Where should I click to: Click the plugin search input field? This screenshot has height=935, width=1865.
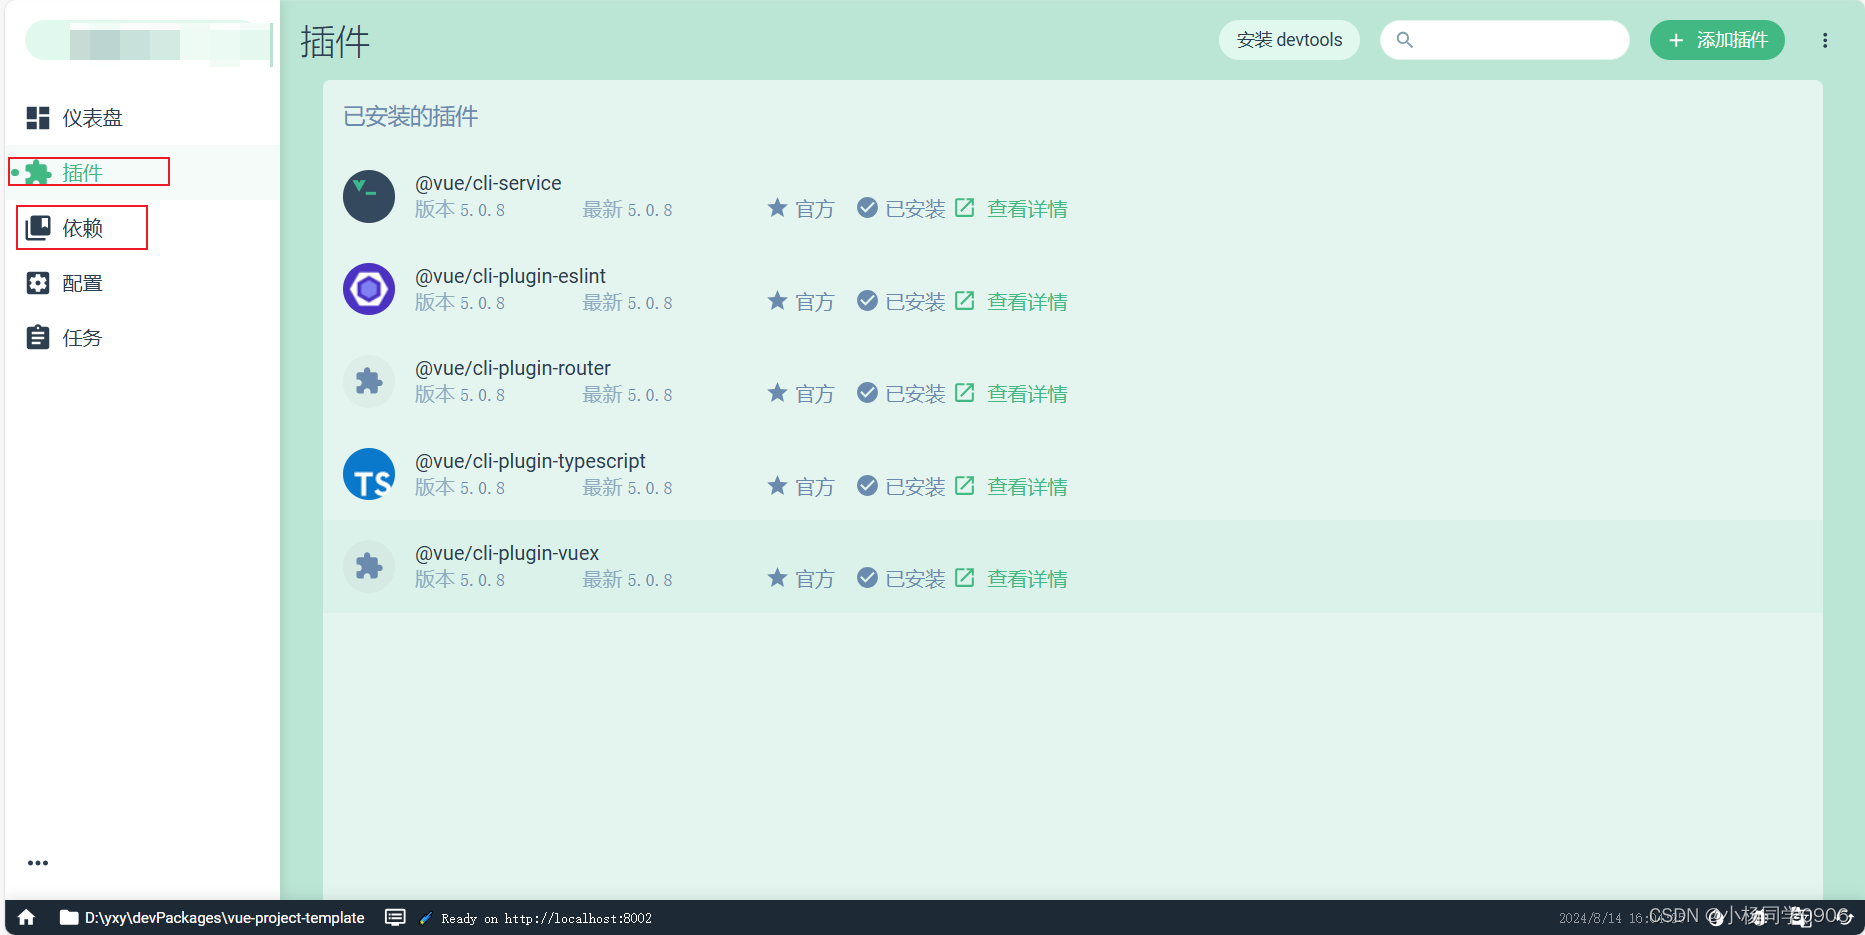pos(1515,40)
